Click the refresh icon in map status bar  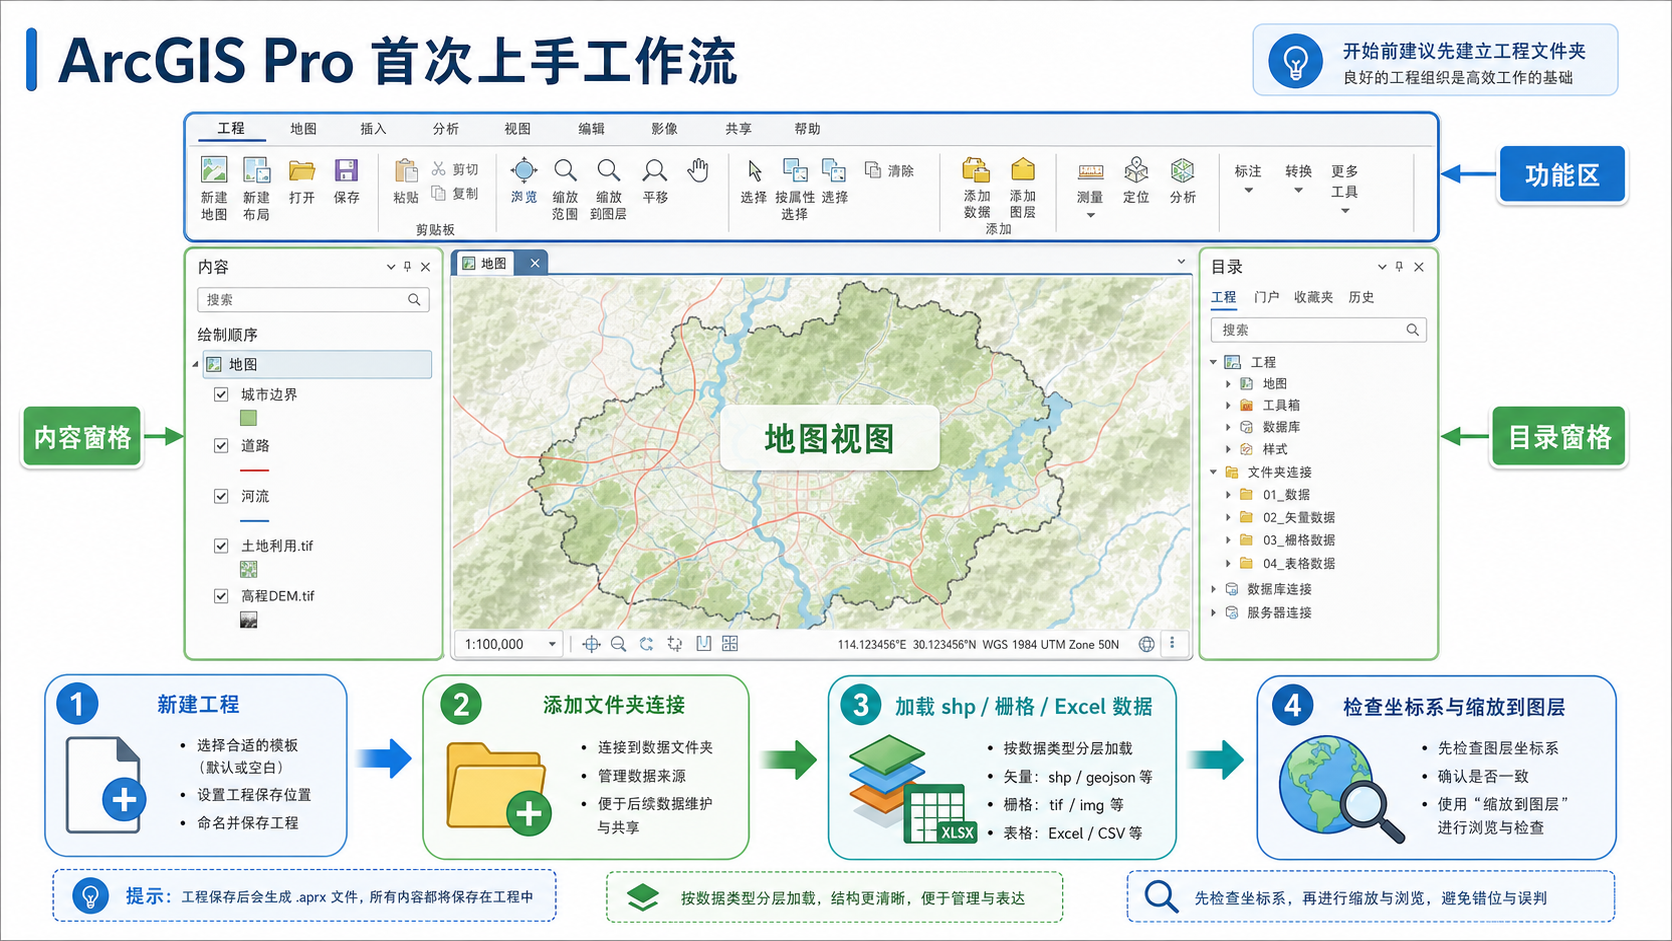click(x=646, y=644)
